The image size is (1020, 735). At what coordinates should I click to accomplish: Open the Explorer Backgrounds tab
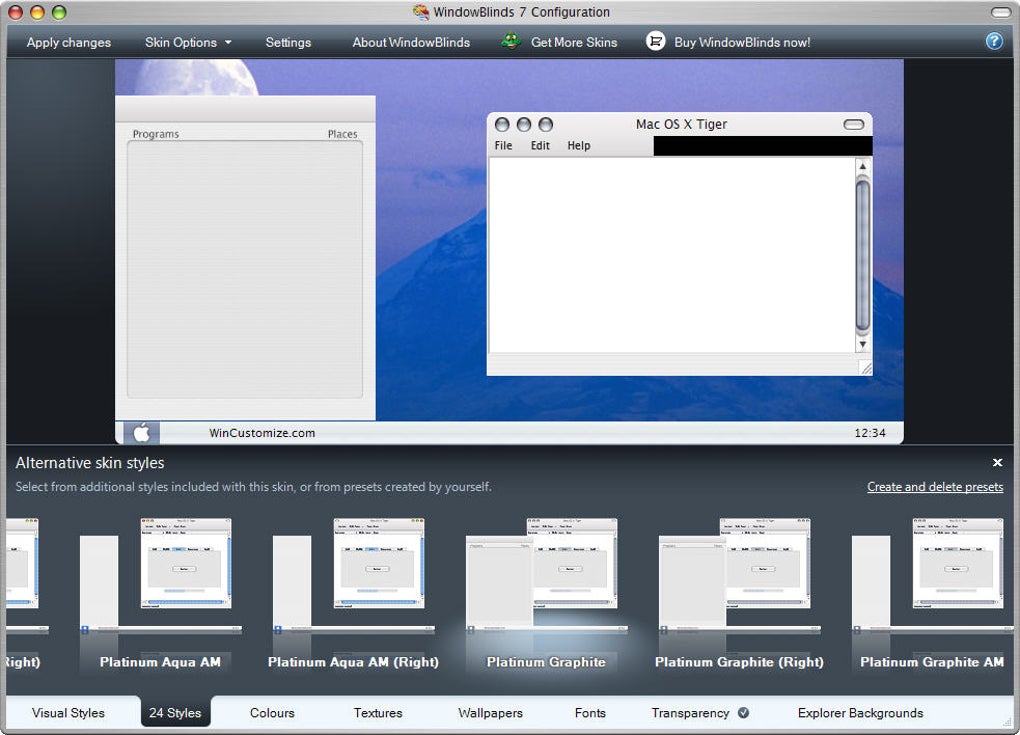tap(860, 713)
